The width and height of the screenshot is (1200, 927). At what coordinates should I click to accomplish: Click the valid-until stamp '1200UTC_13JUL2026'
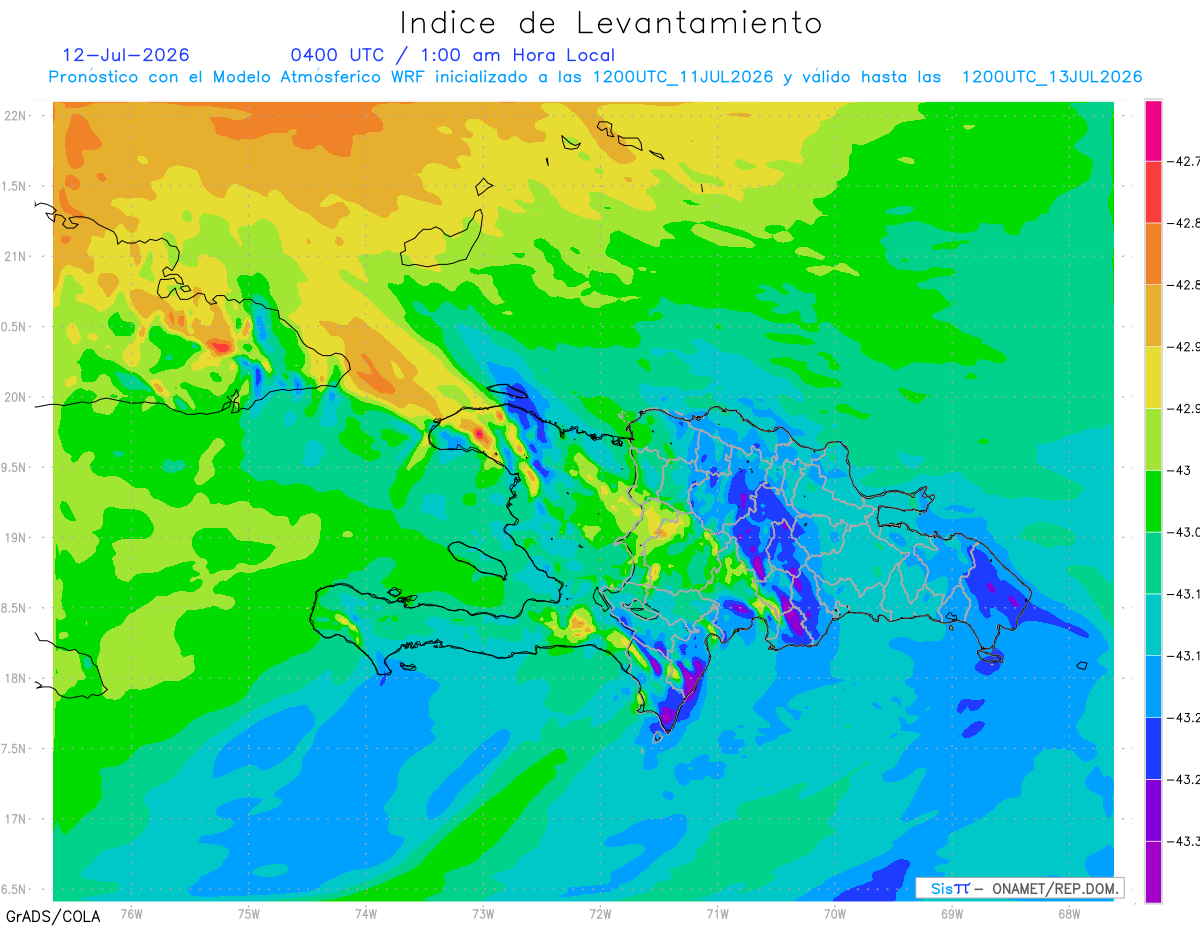pos(1052,78)
